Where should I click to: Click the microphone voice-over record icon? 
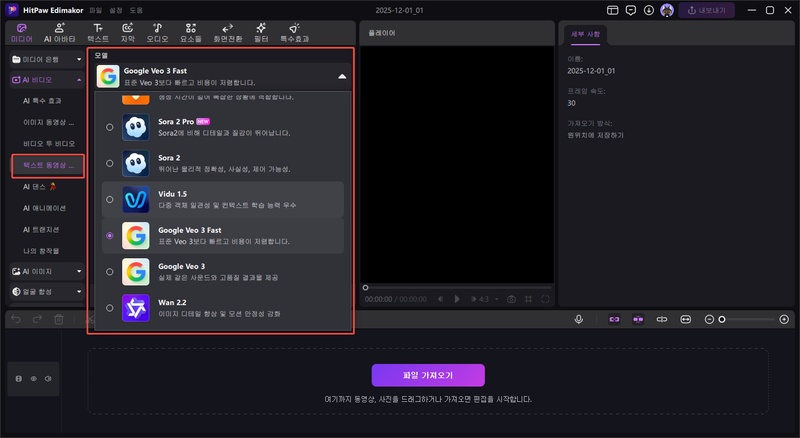pyautogui.click(x=579, y=320)
